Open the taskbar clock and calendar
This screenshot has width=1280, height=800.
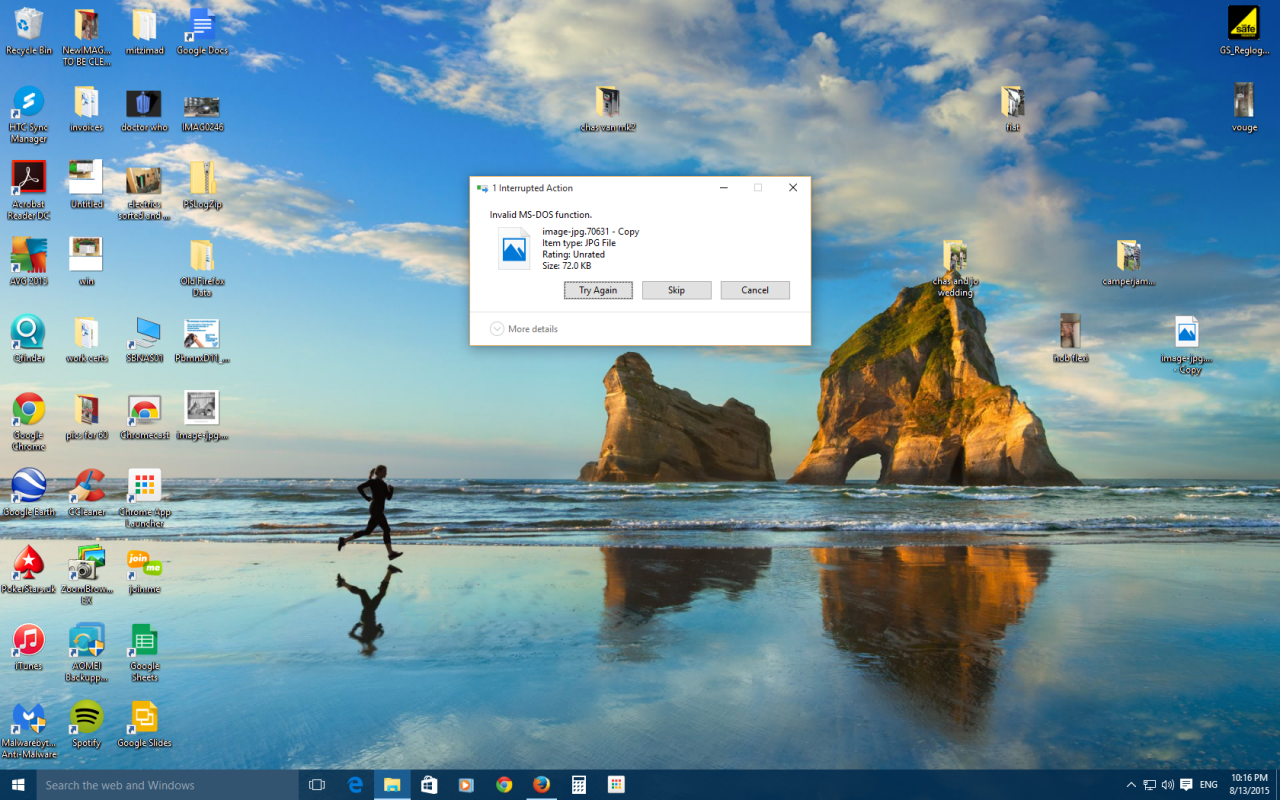[x=1248, y=785]
